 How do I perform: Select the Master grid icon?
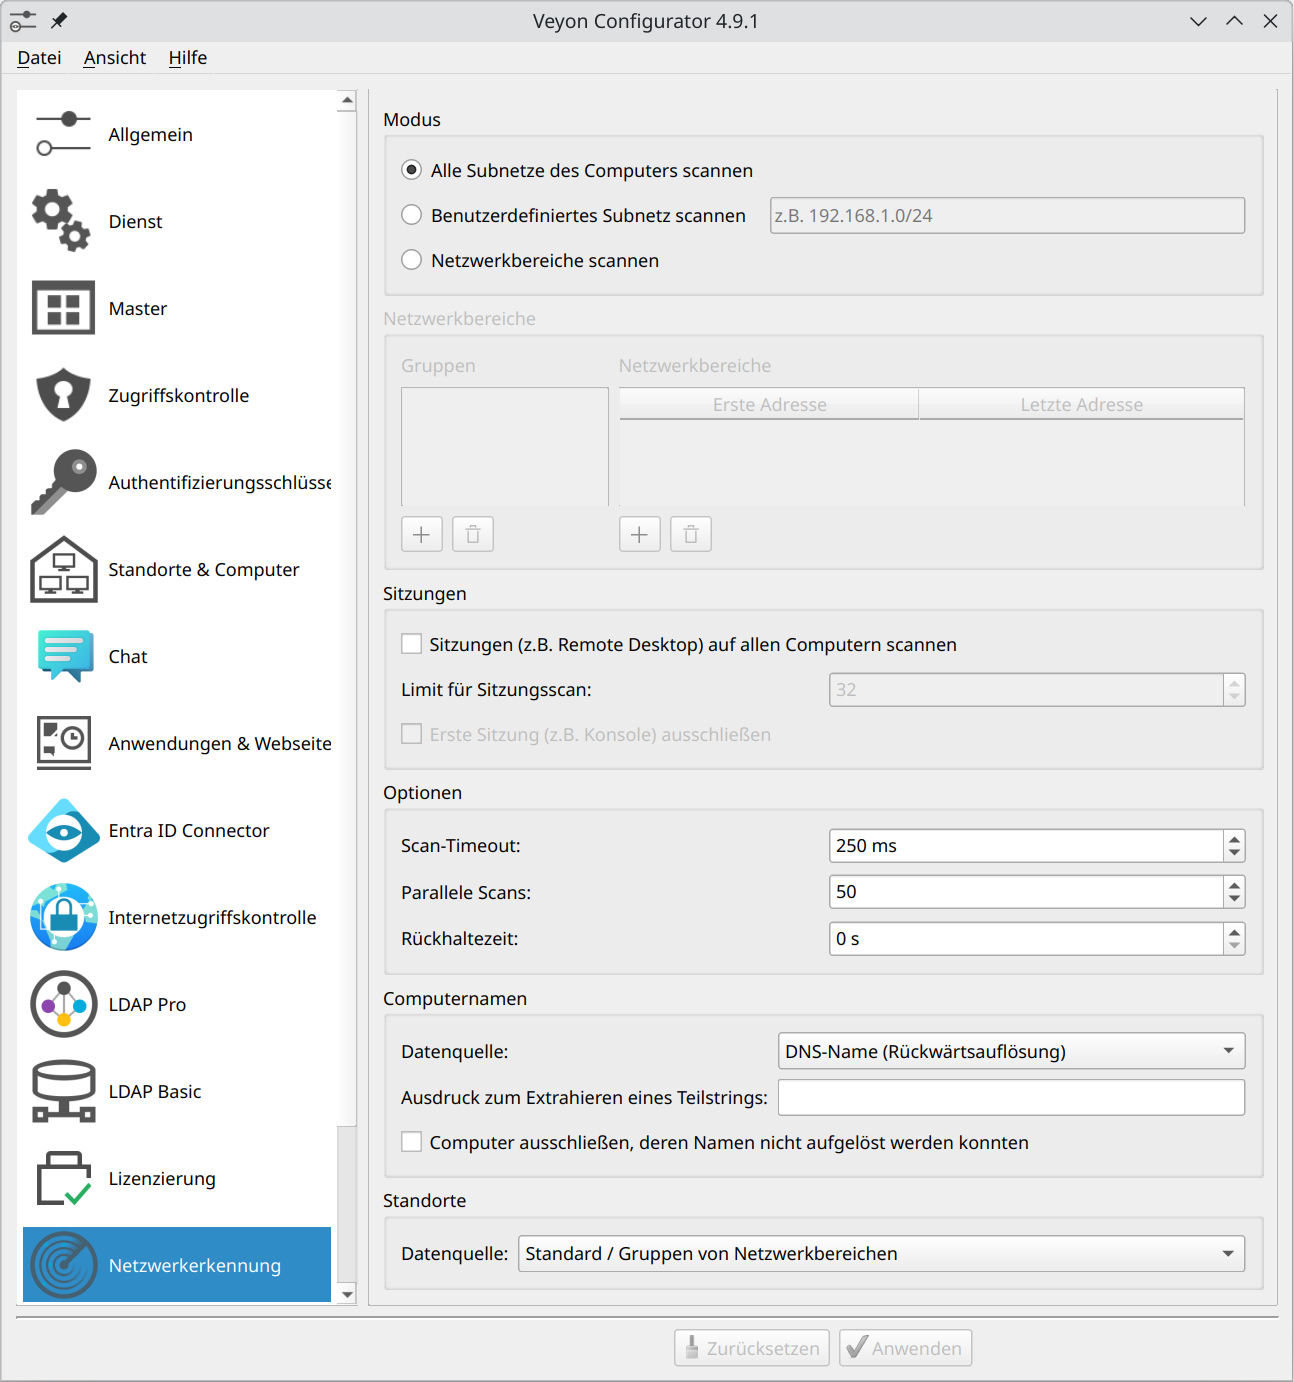click(x=63, y=308)
